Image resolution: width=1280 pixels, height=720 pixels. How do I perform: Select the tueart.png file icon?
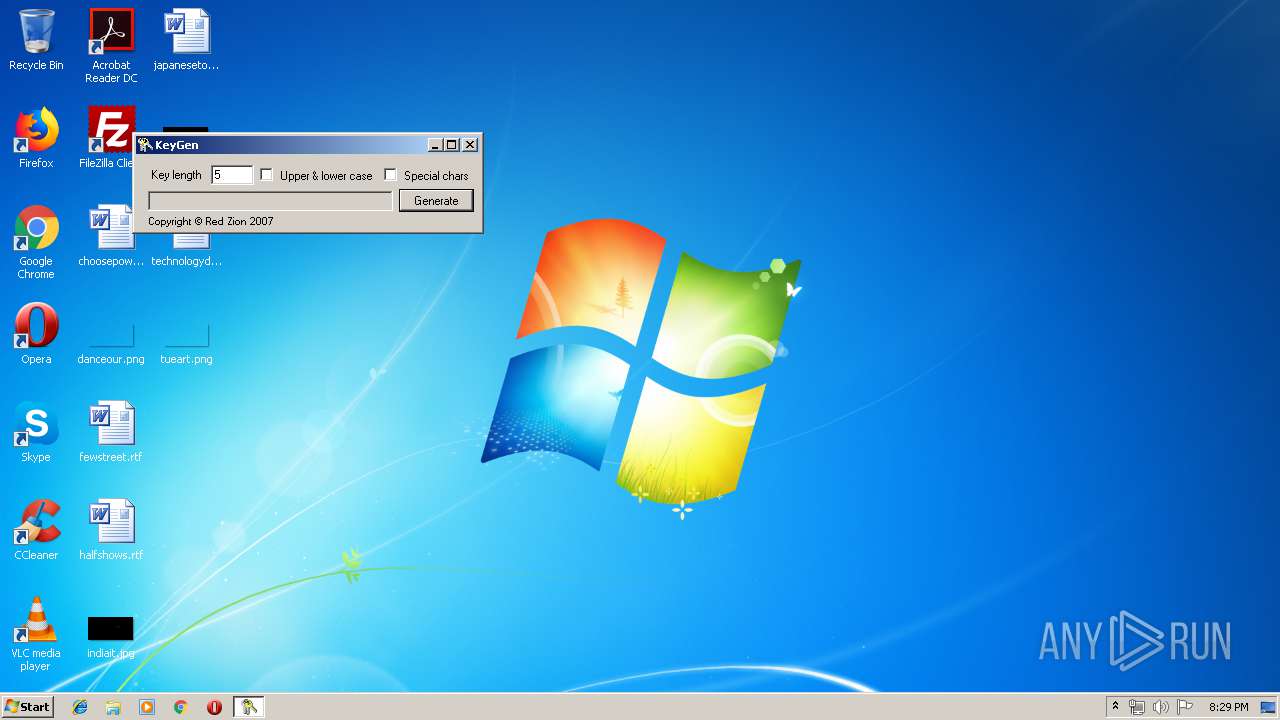click(x=186, y=345)
